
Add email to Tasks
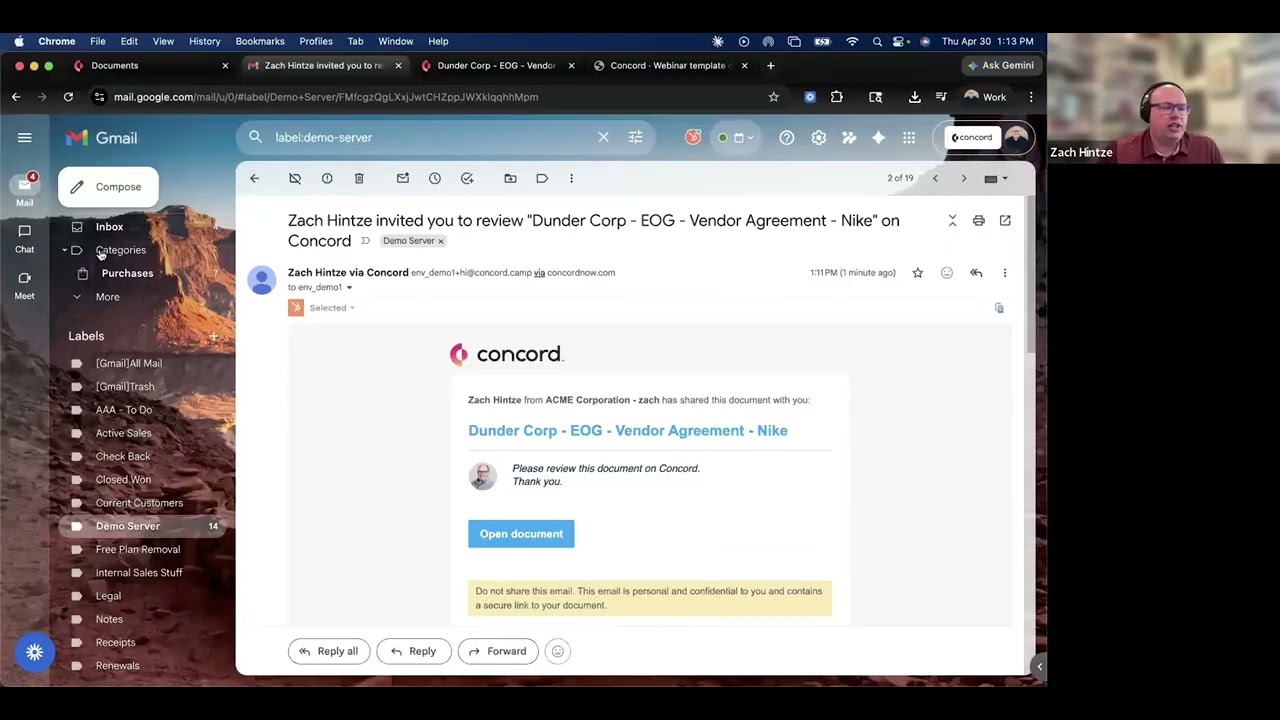pyautogui.click(x=467, y=178)
